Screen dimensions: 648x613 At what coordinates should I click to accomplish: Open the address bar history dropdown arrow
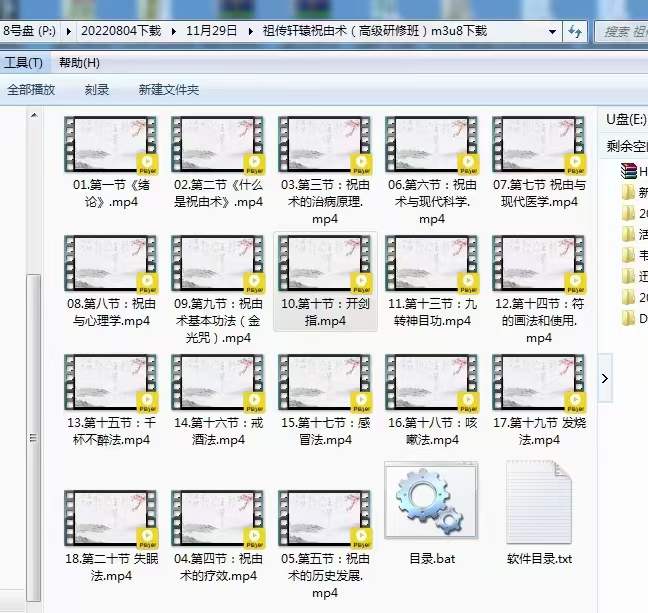click(x=550, y=32)
